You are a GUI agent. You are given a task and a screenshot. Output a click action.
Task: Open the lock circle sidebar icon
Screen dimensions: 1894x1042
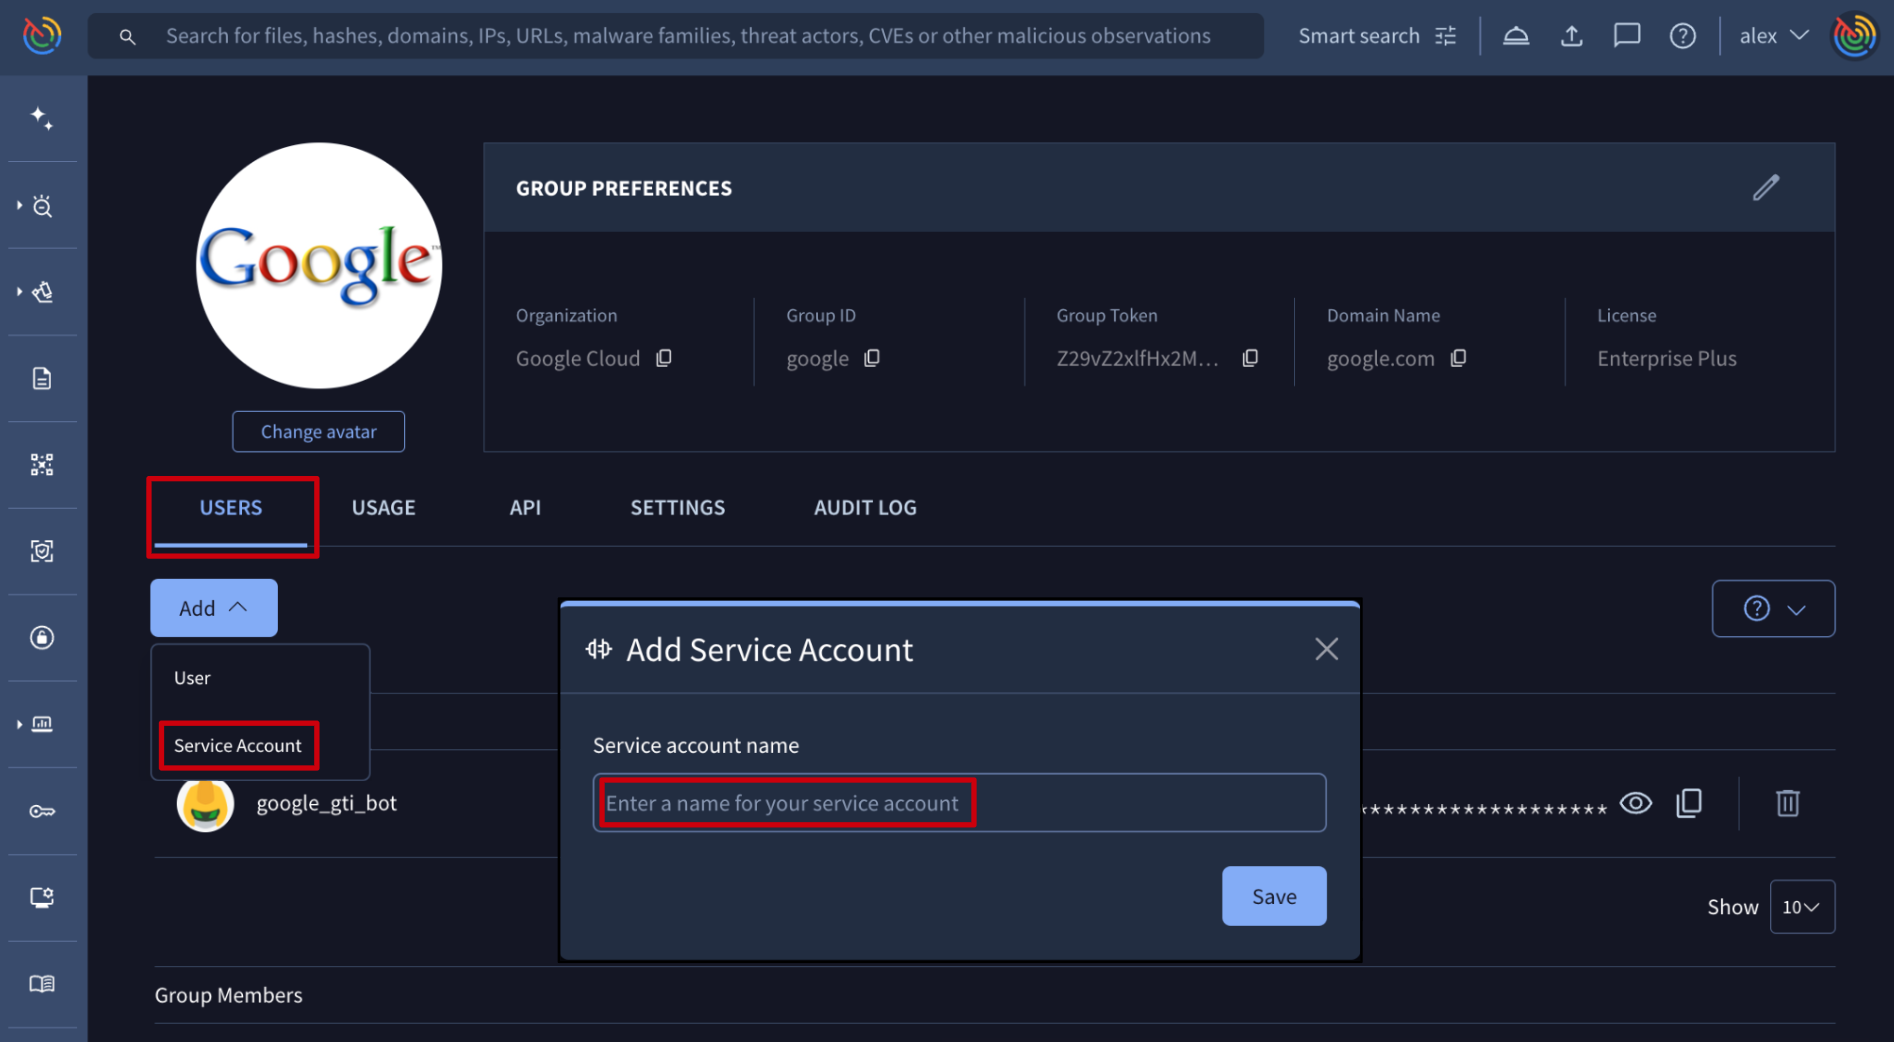[x=42, y=637]
